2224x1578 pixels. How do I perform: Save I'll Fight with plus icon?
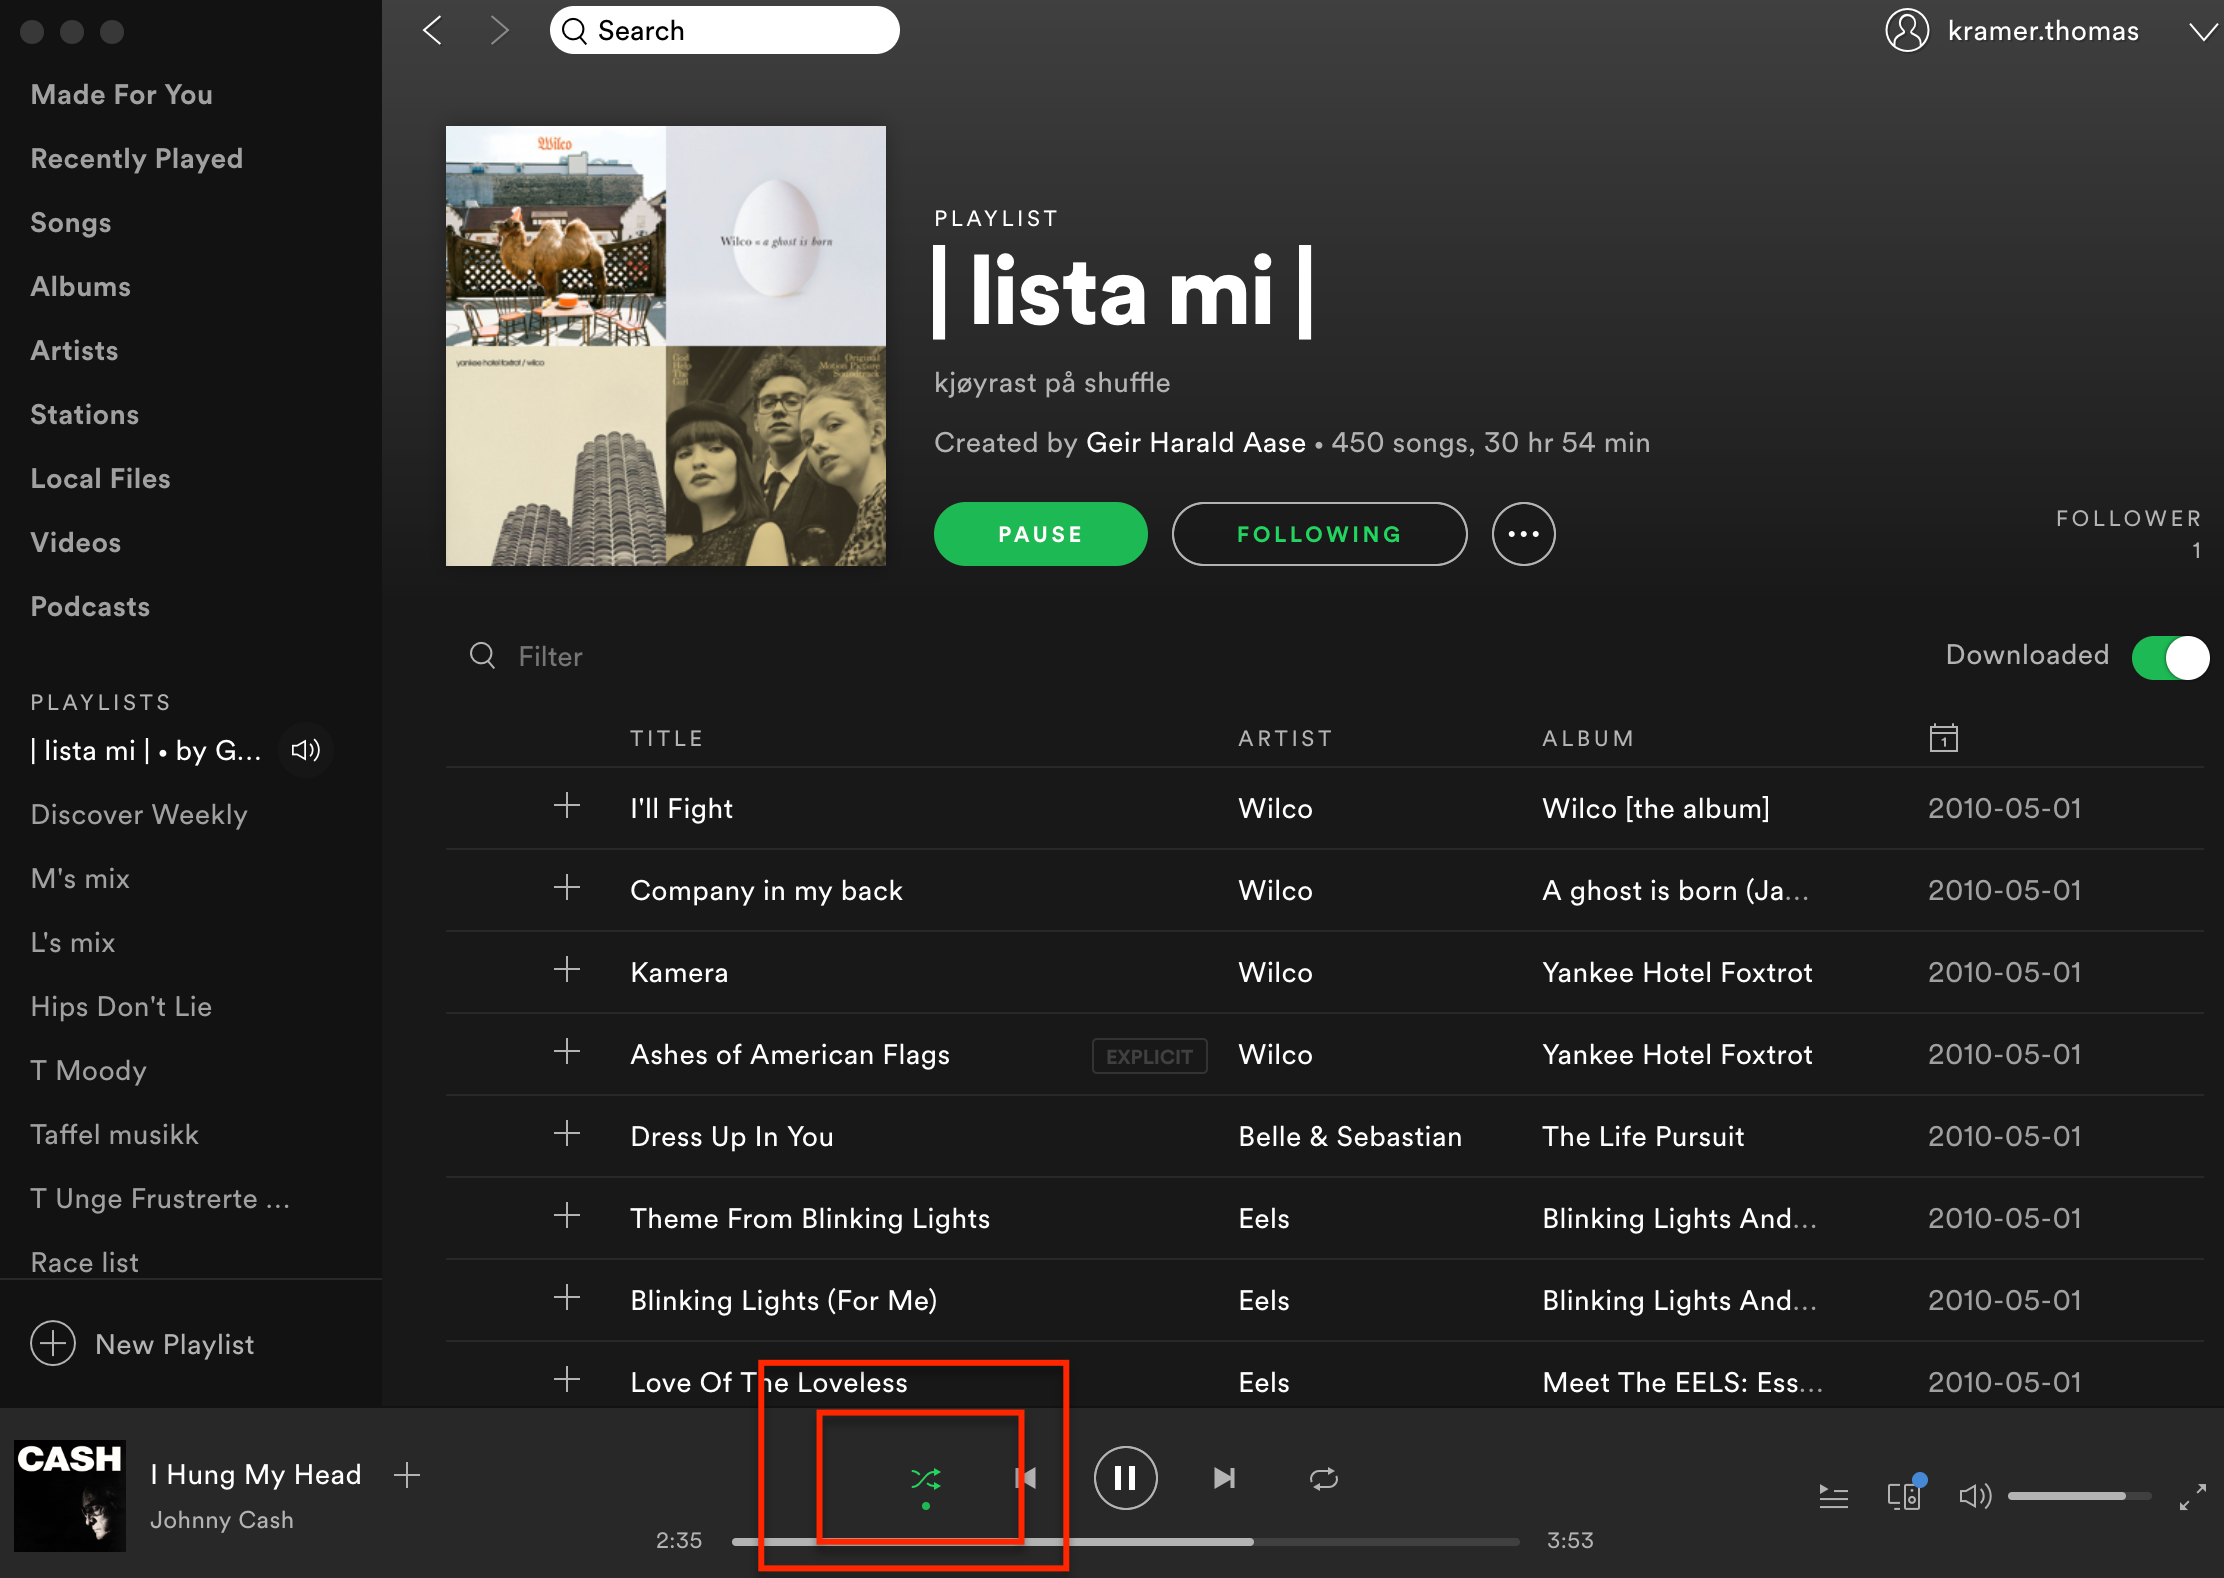click(x=567, y=806)
